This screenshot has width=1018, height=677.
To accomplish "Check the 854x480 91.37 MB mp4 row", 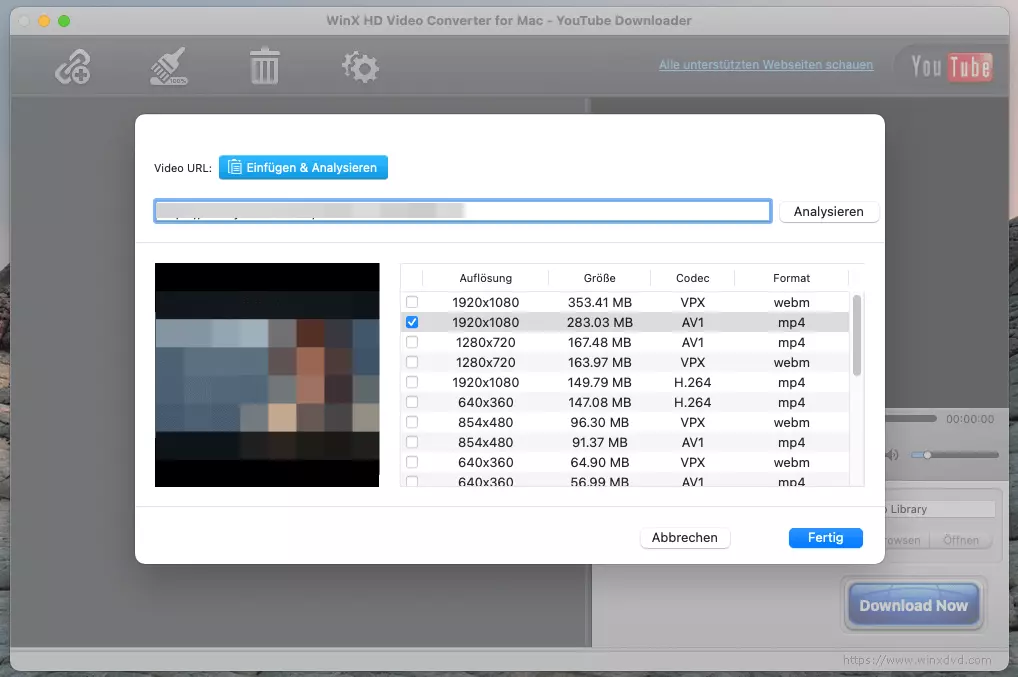I will [x=412, y=443].
